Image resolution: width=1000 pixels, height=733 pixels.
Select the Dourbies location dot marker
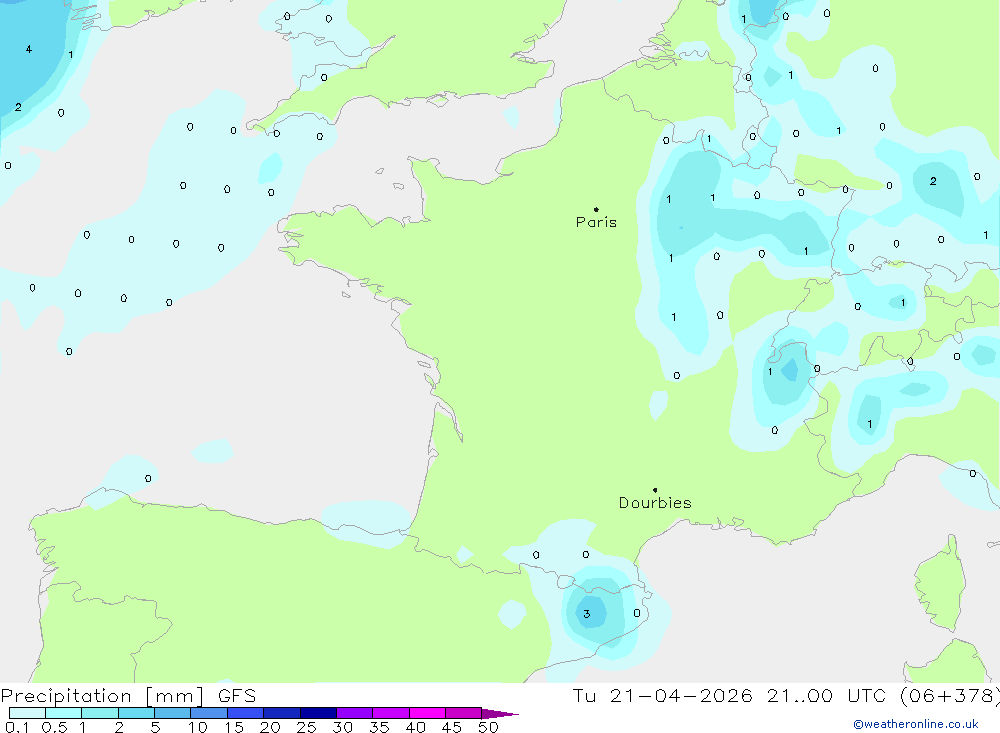pyautogui.click(x=655, y=490)
